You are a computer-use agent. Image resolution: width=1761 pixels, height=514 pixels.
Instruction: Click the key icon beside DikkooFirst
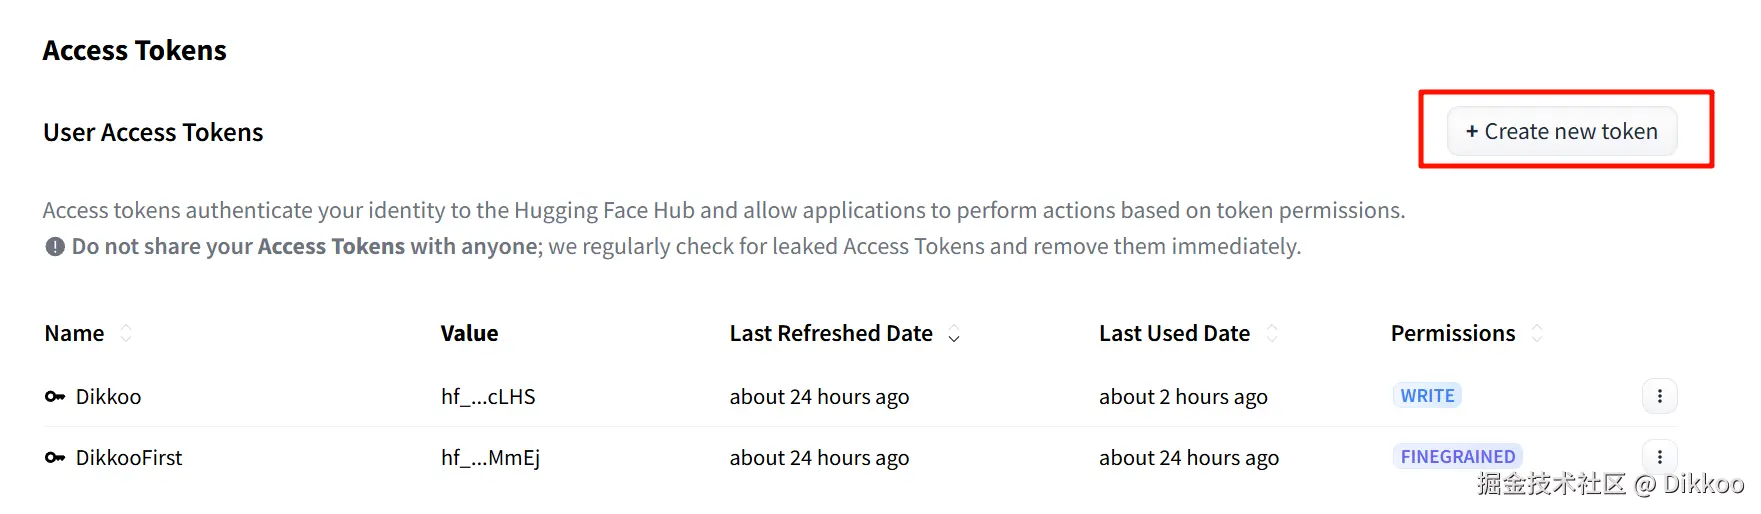point(55,458)
